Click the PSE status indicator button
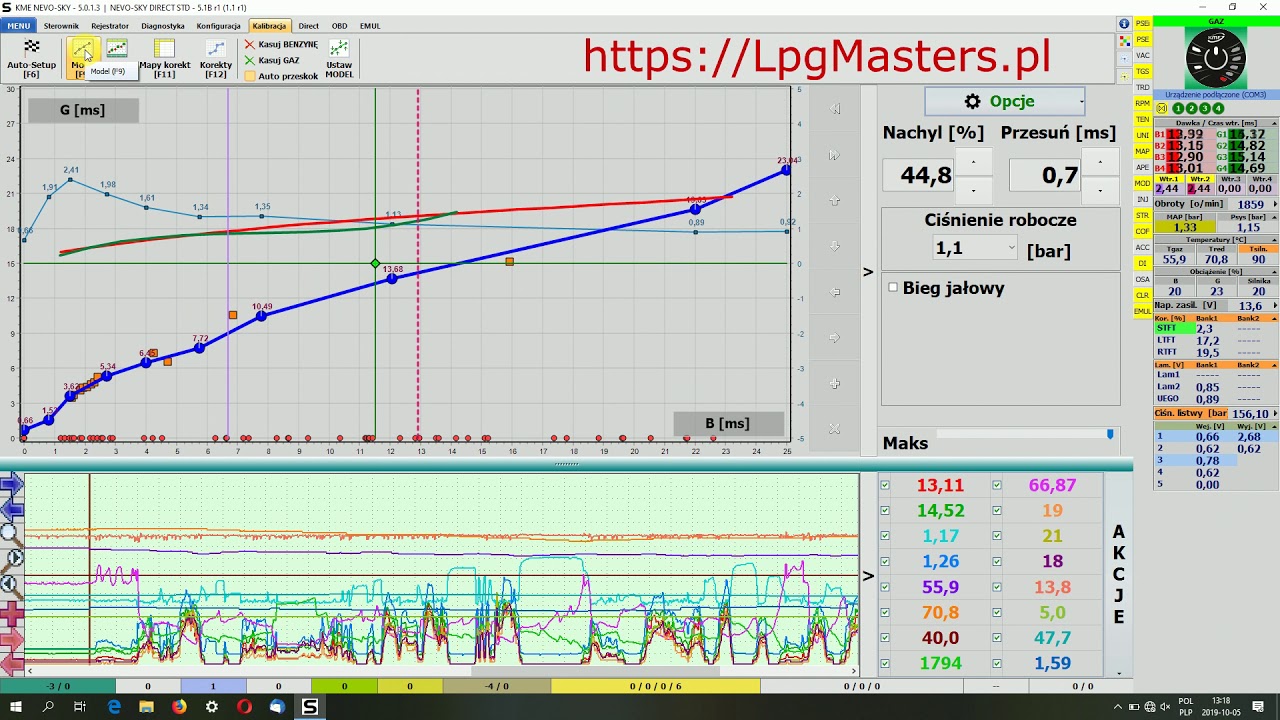Image resolution: width=1280 pixels, height=720 pixels. coord(1142,39)
